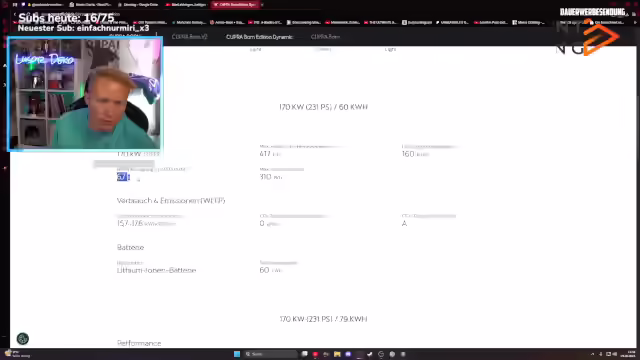Expand the hidden system tray icons chevron
Viewport: 640px width, 360px height.
coord(593,354)
